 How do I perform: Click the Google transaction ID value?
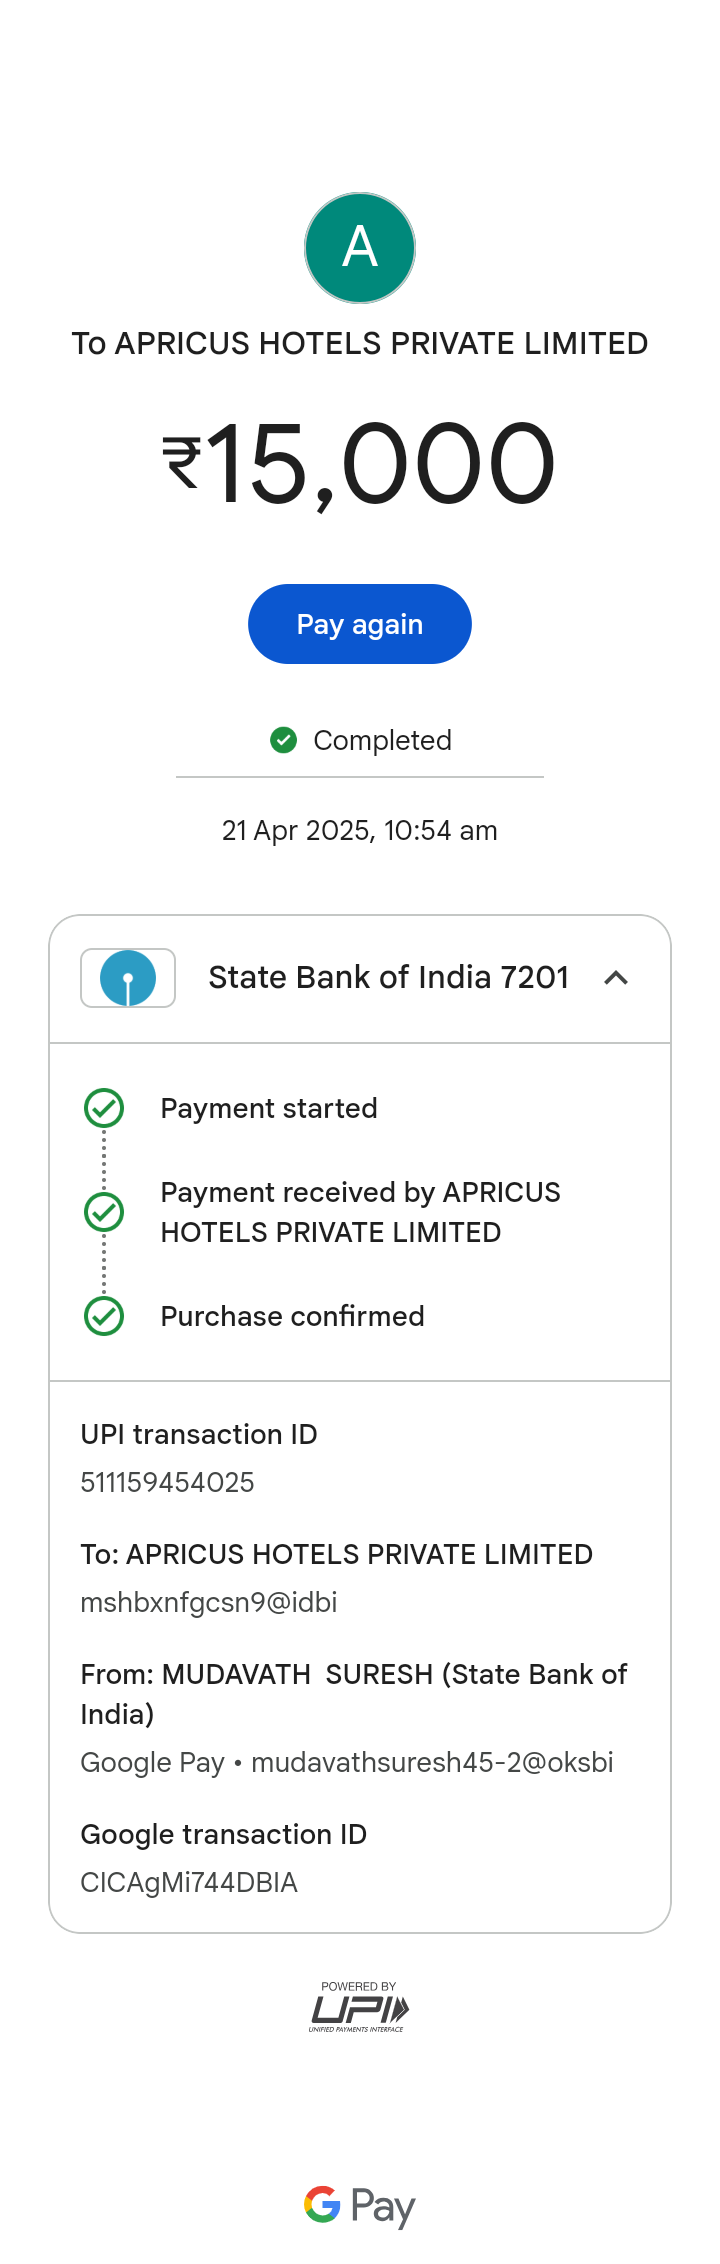click(189, 1882)
